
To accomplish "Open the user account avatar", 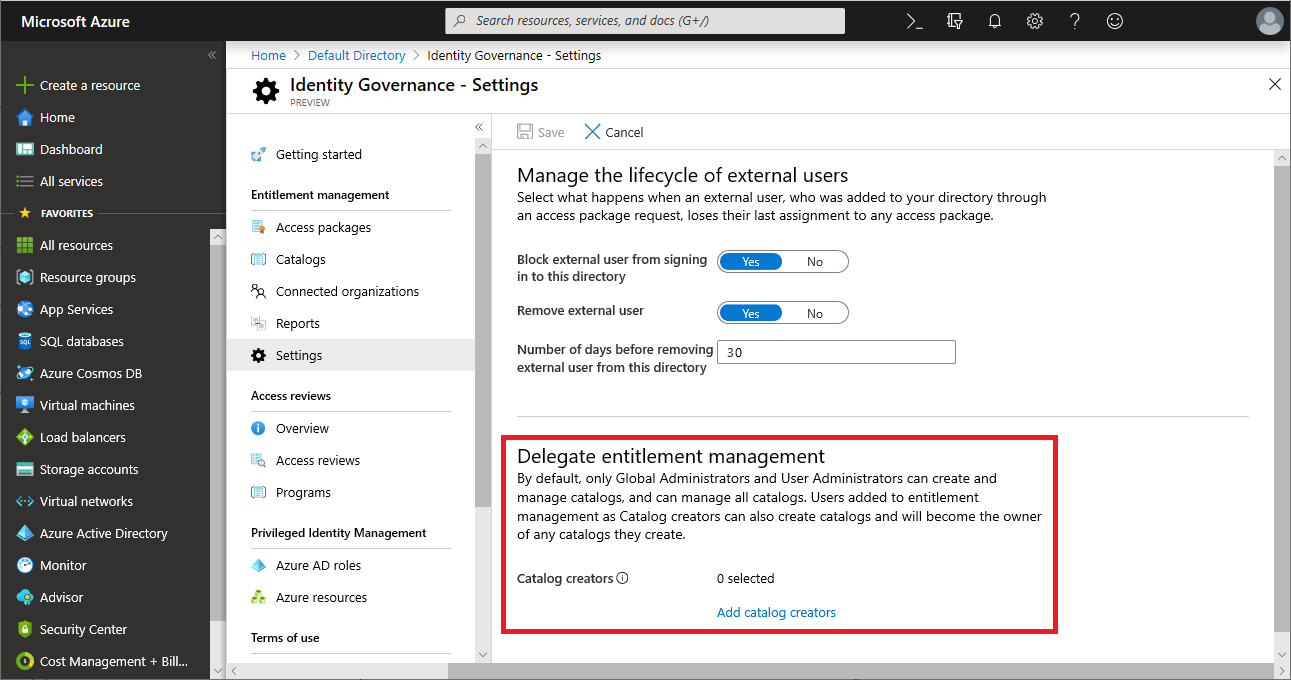I will (1270, 21).
